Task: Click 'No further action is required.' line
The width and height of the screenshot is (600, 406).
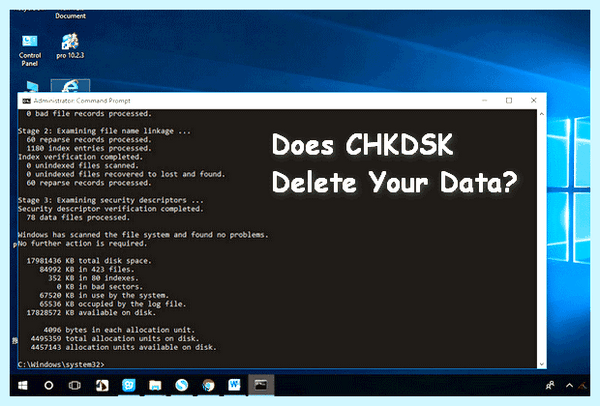Action: point(82,243)
